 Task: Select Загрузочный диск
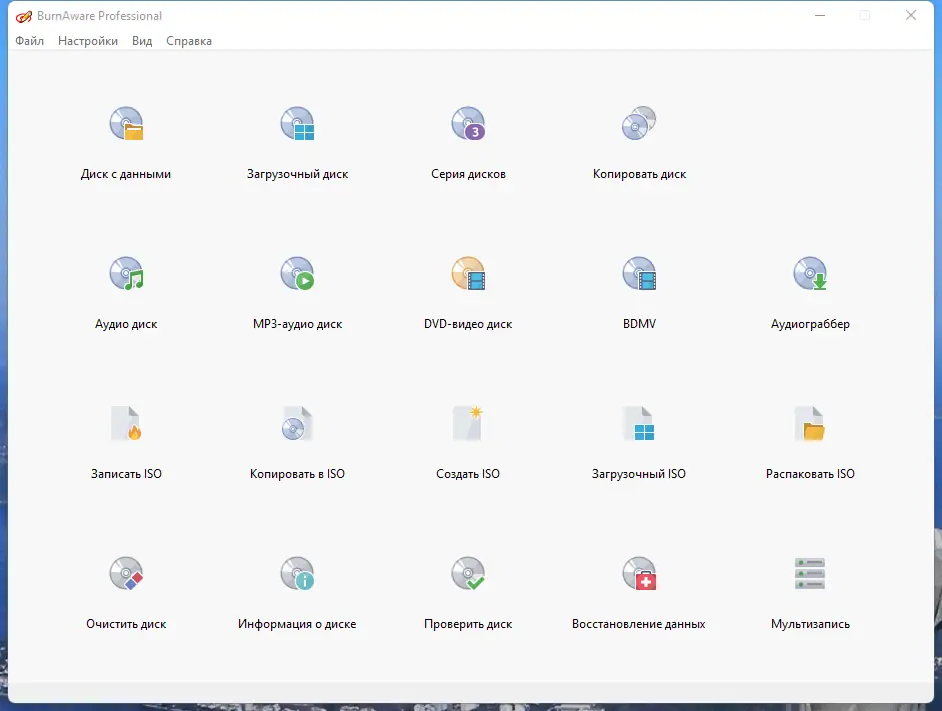pos(297,140)
